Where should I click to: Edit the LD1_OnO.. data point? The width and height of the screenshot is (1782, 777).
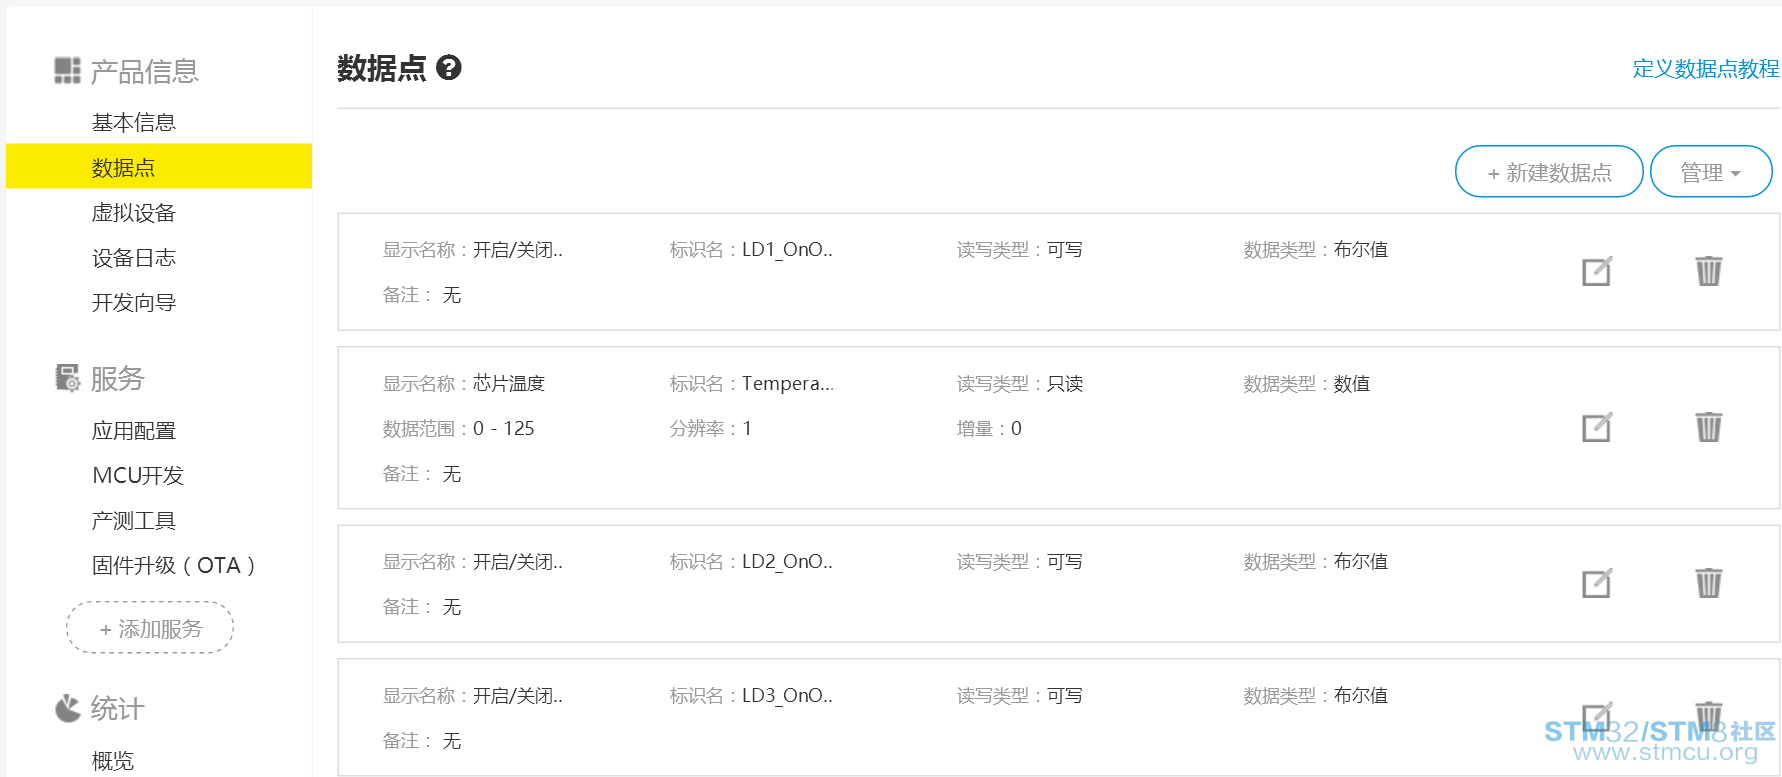[x=1596, y=271]
